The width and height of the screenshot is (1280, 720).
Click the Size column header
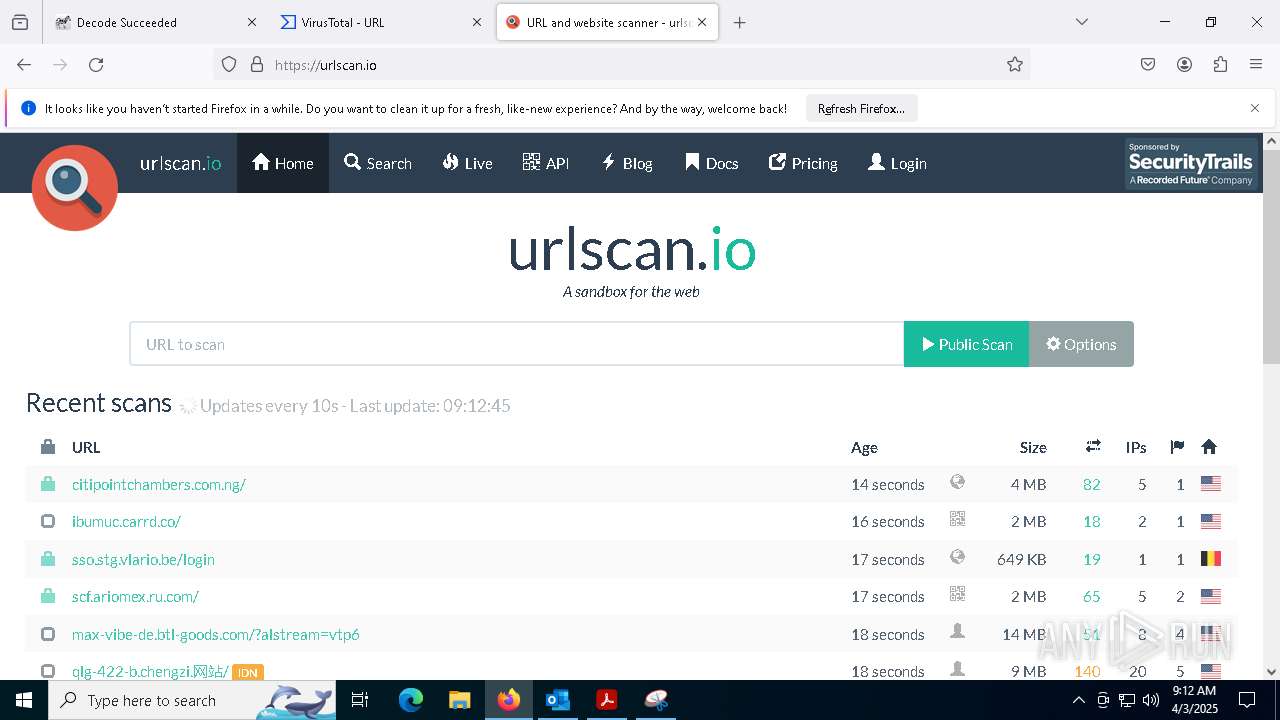1033,447
